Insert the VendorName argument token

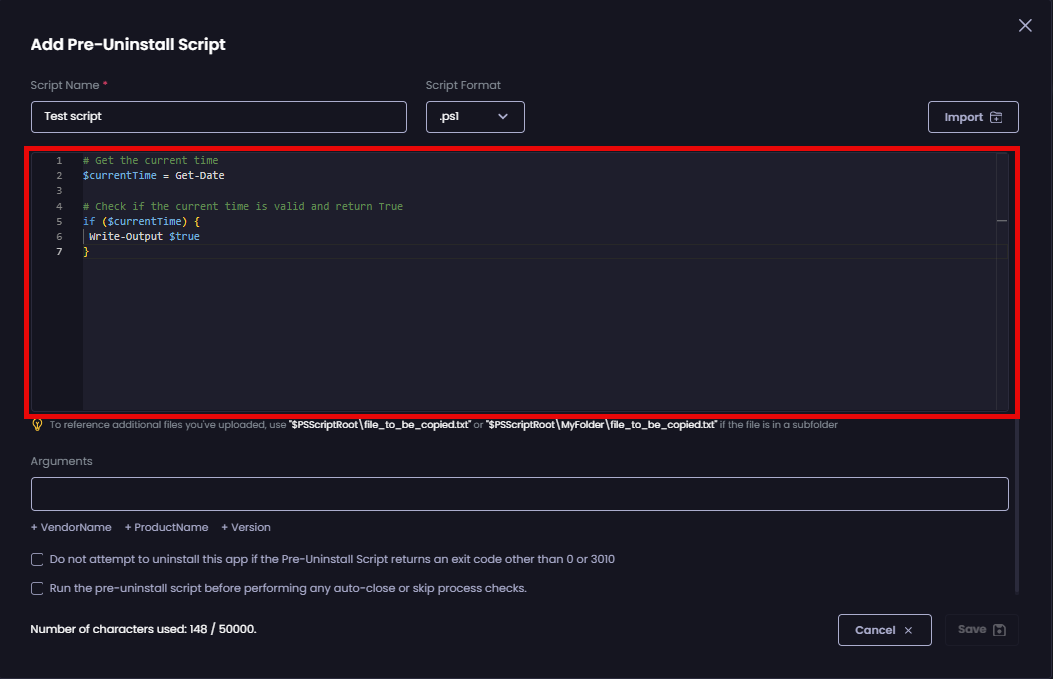point(71,527)
